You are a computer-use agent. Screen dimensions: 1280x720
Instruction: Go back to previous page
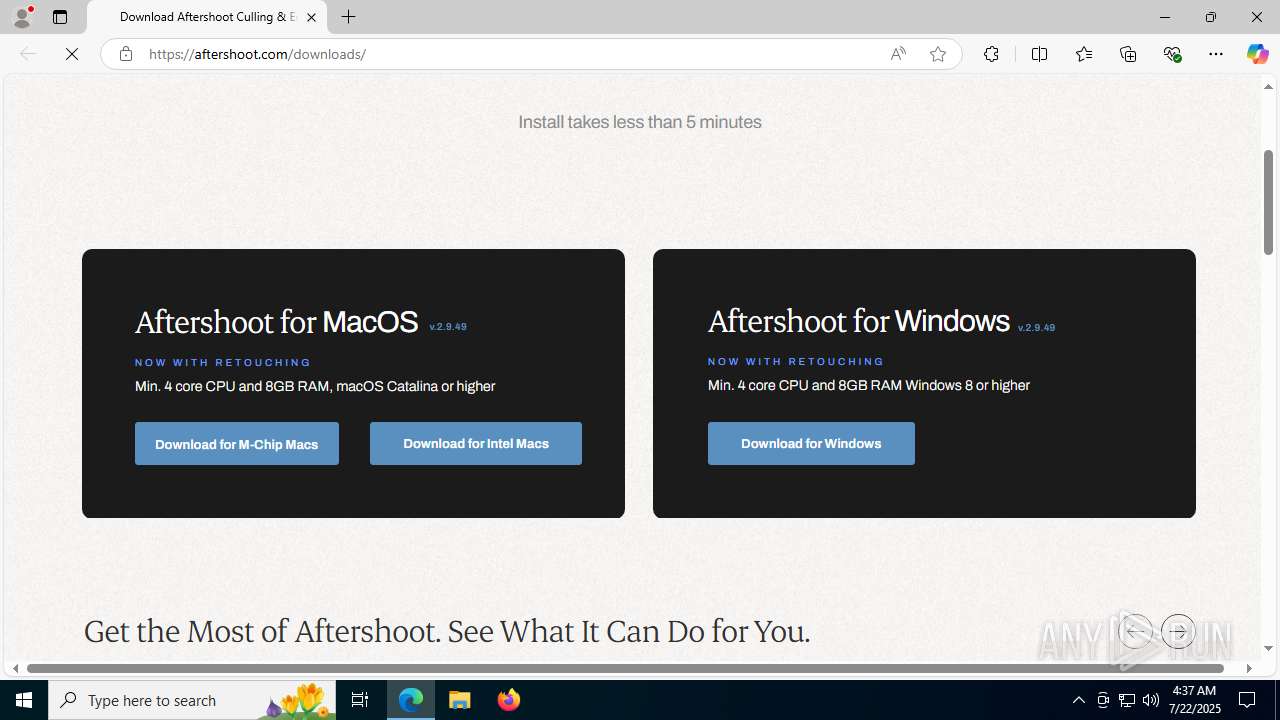click(28, 54)
